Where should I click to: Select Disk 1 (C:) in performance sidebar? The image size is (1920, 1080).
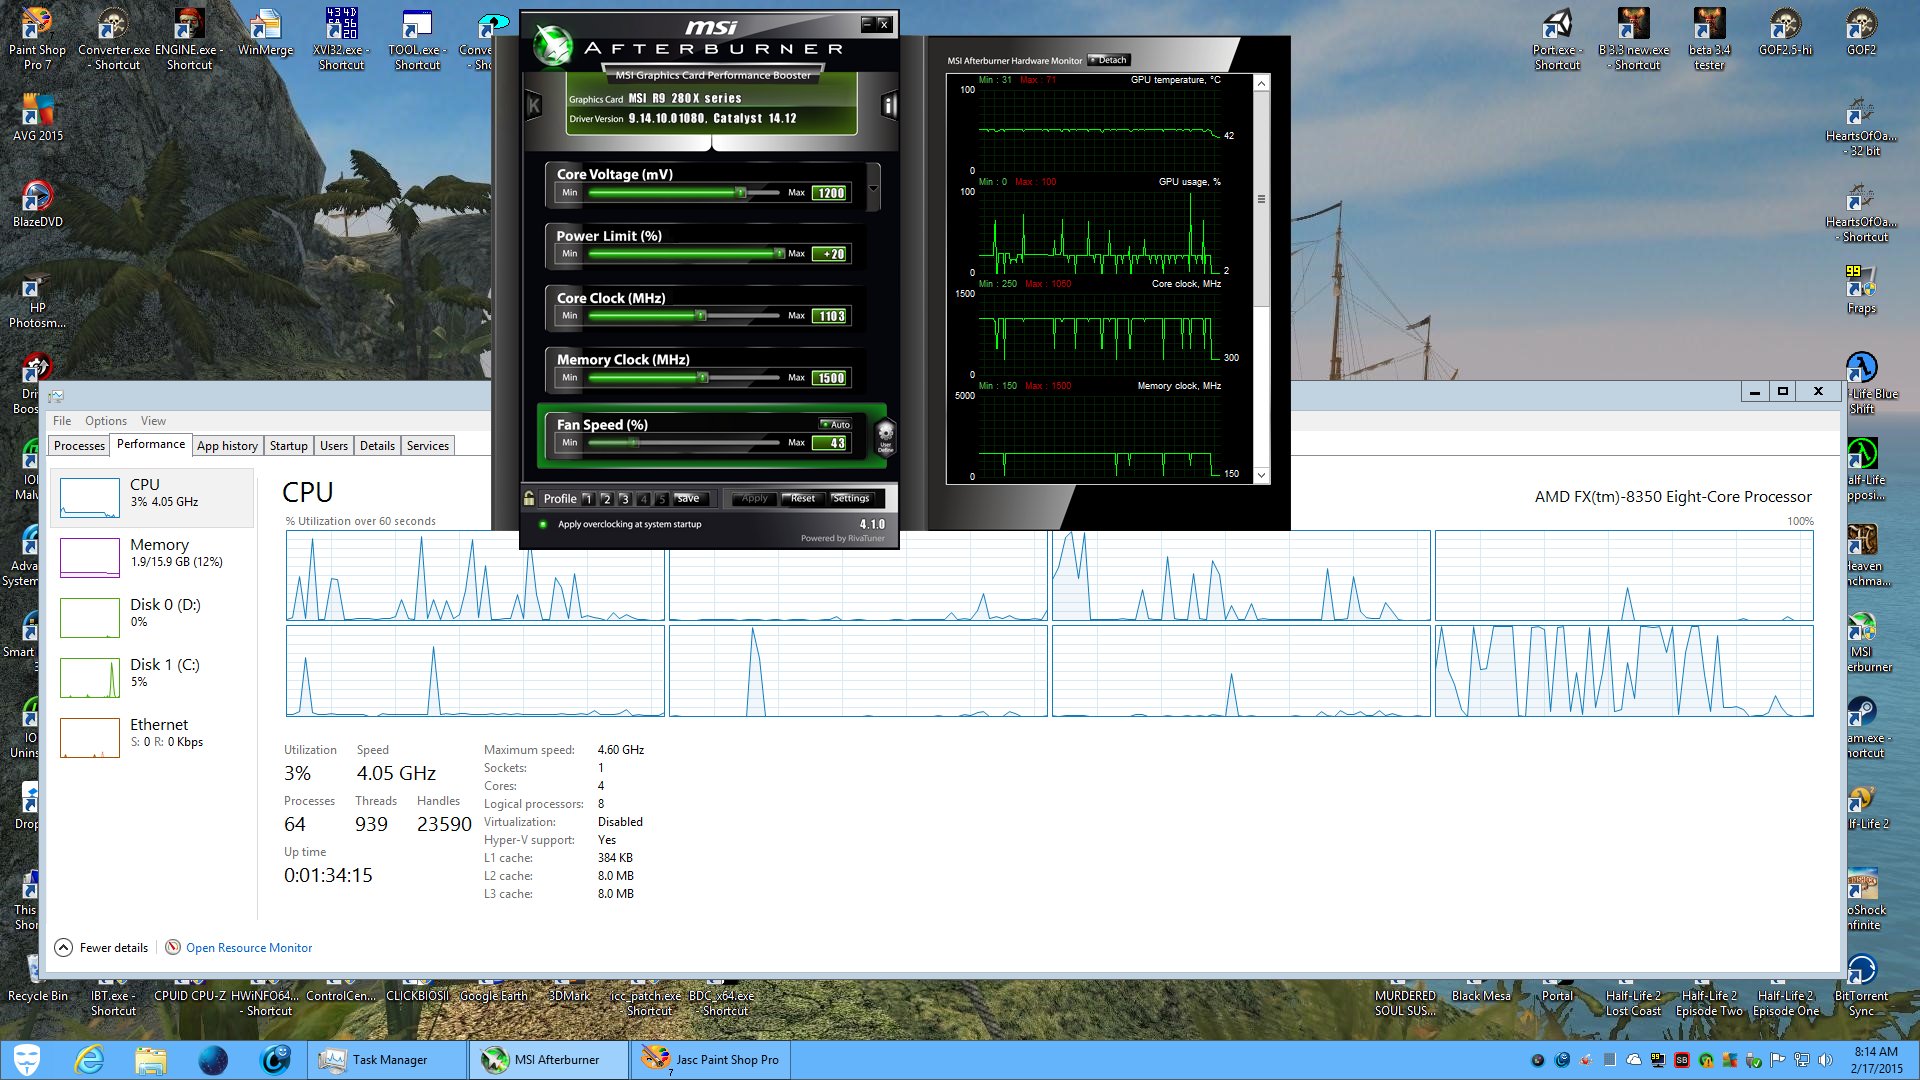pyautogui.click(x=152, y=677)
